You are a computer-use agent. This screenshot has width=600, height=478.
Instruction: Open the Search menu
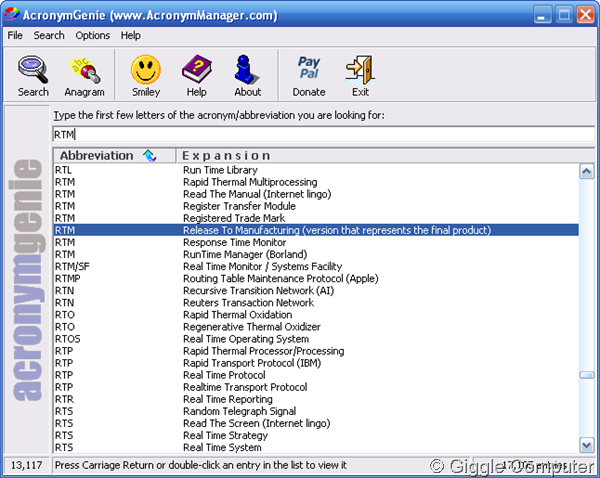49,35
